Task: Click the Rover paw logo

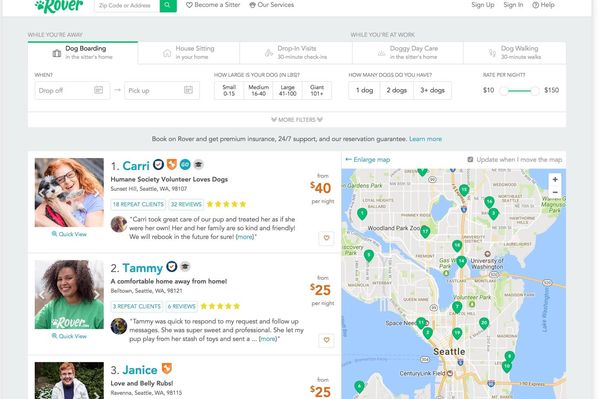Action: click(x=59, y=6)
